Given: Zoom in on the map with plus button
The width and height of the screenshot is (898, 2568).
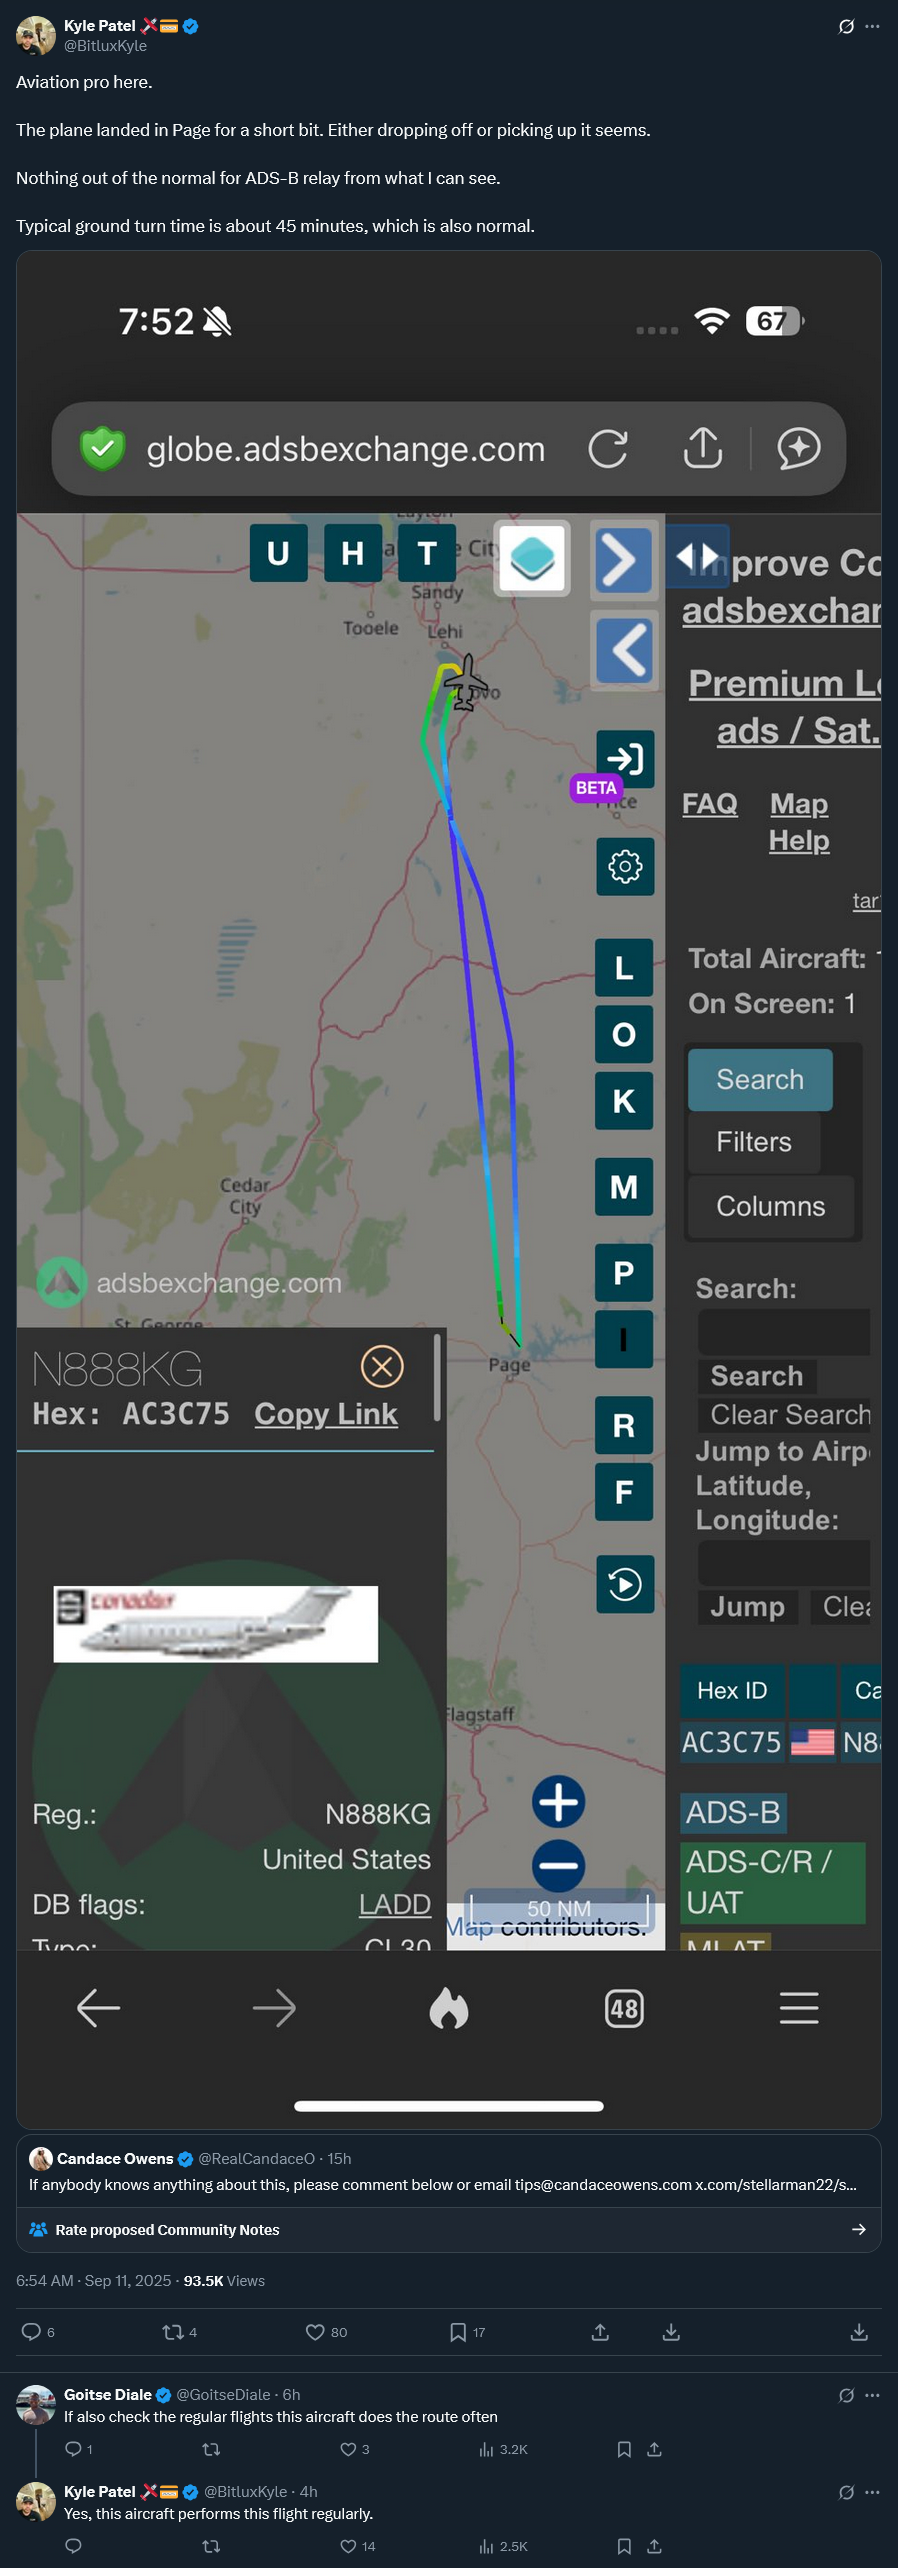Looking at the screenshot, I should tap(558, 1802).
